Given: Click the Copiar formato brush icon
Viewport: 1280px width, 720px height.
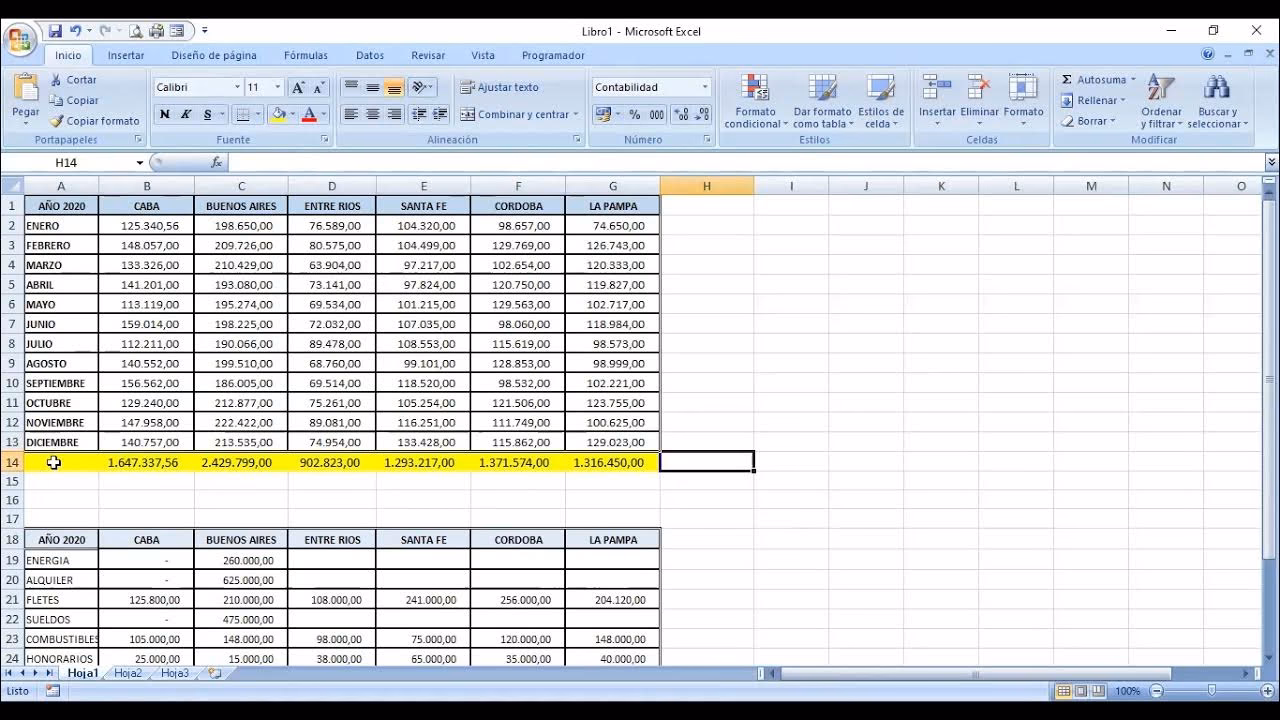Looking at the screenshot, I should coord(57,121).
